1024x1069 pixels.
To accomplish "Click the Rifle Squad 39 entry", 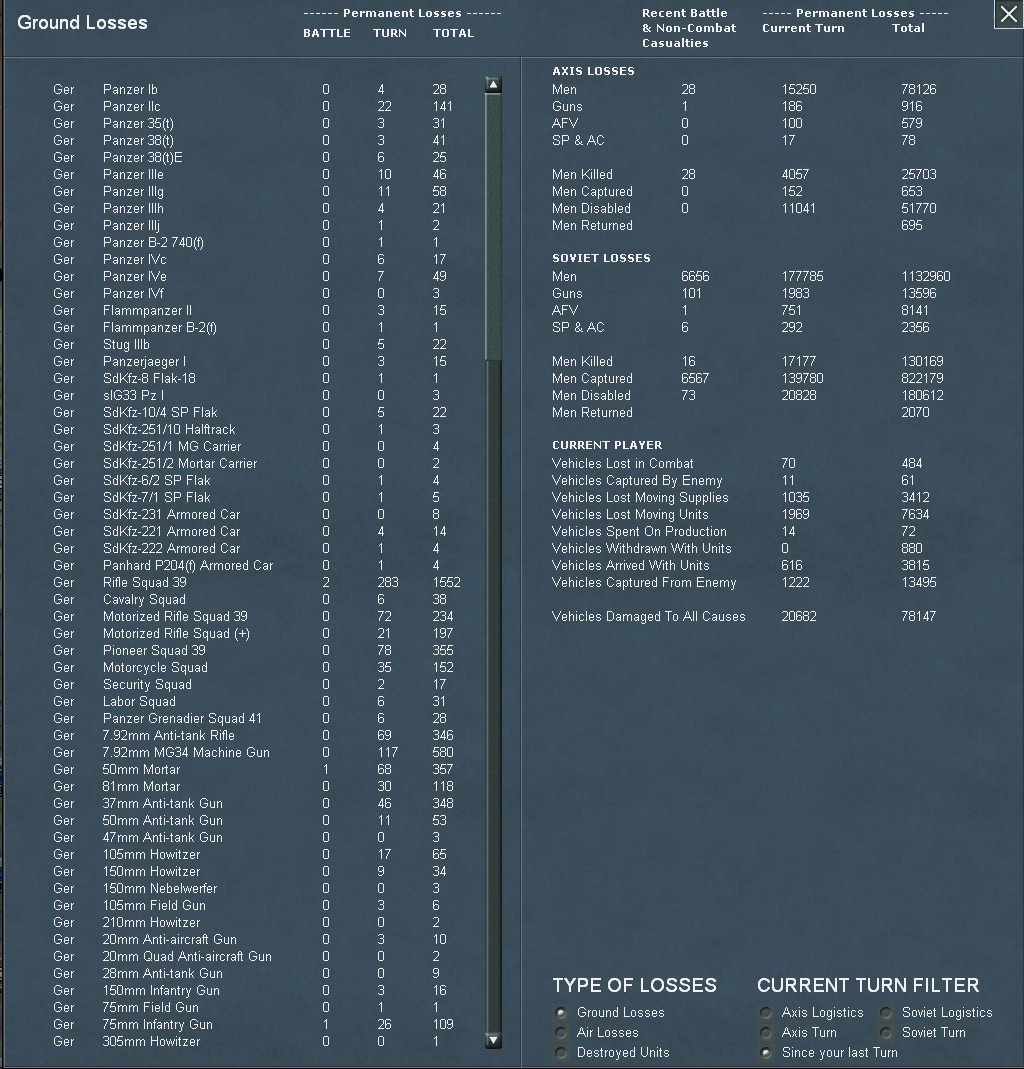I will coord(145,582).
